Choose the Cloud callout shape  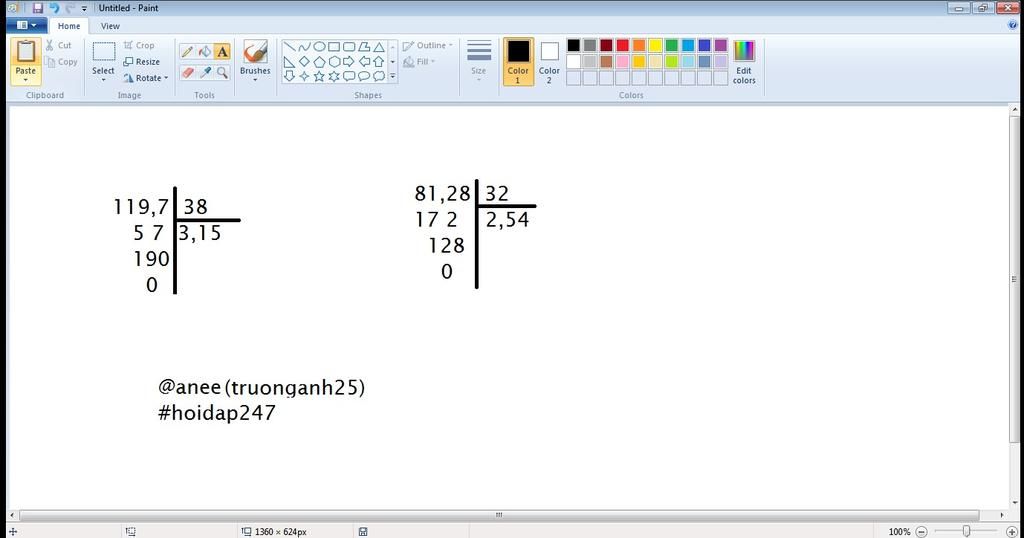pos(379,76)
